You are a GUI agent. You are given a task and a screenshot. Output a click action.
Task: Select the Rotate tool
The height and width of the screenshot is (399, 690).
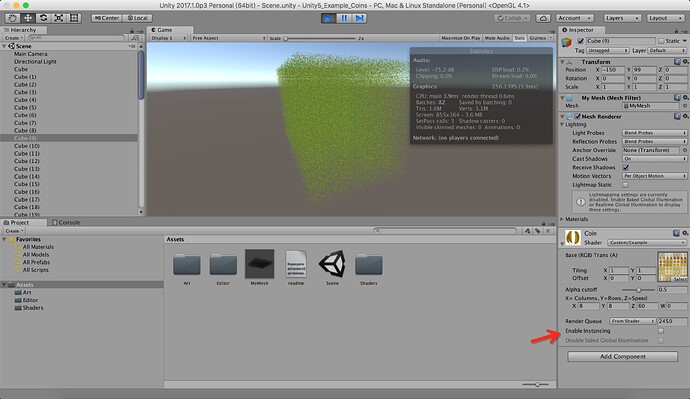tap(43, 18)
